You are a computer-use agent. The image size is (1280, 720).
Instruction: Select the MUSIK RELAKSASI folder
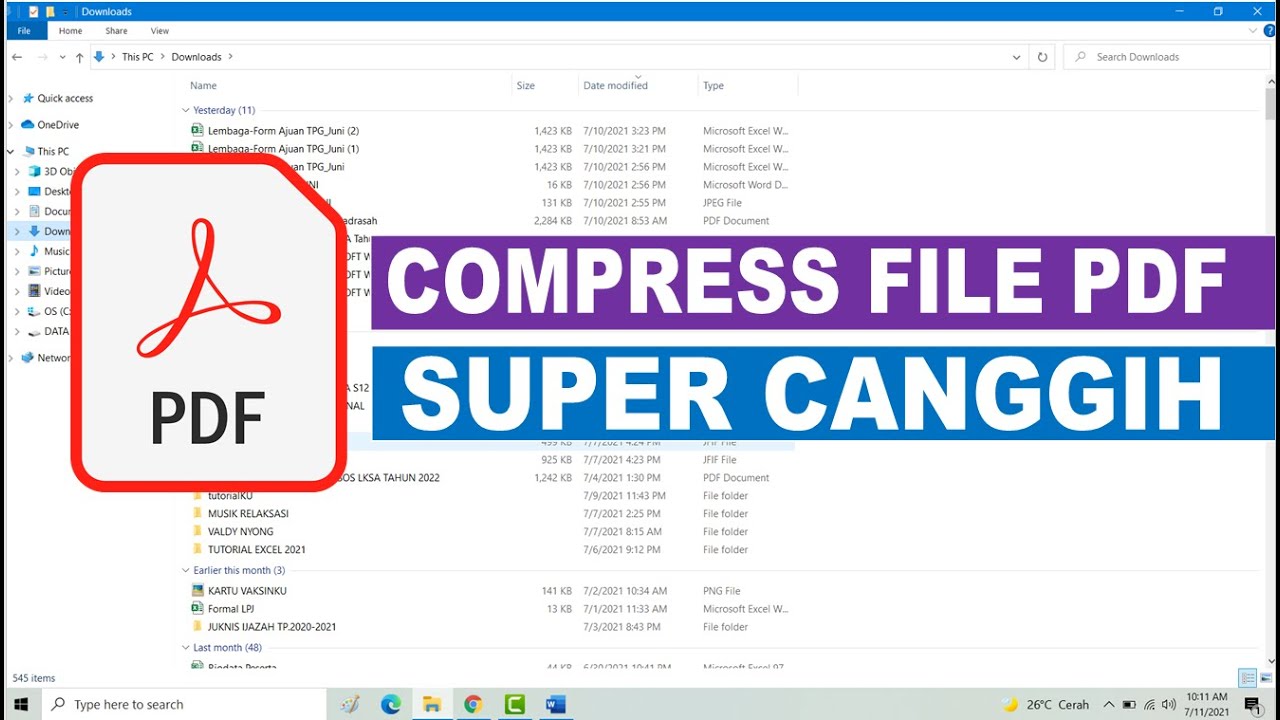pos(248,514)
